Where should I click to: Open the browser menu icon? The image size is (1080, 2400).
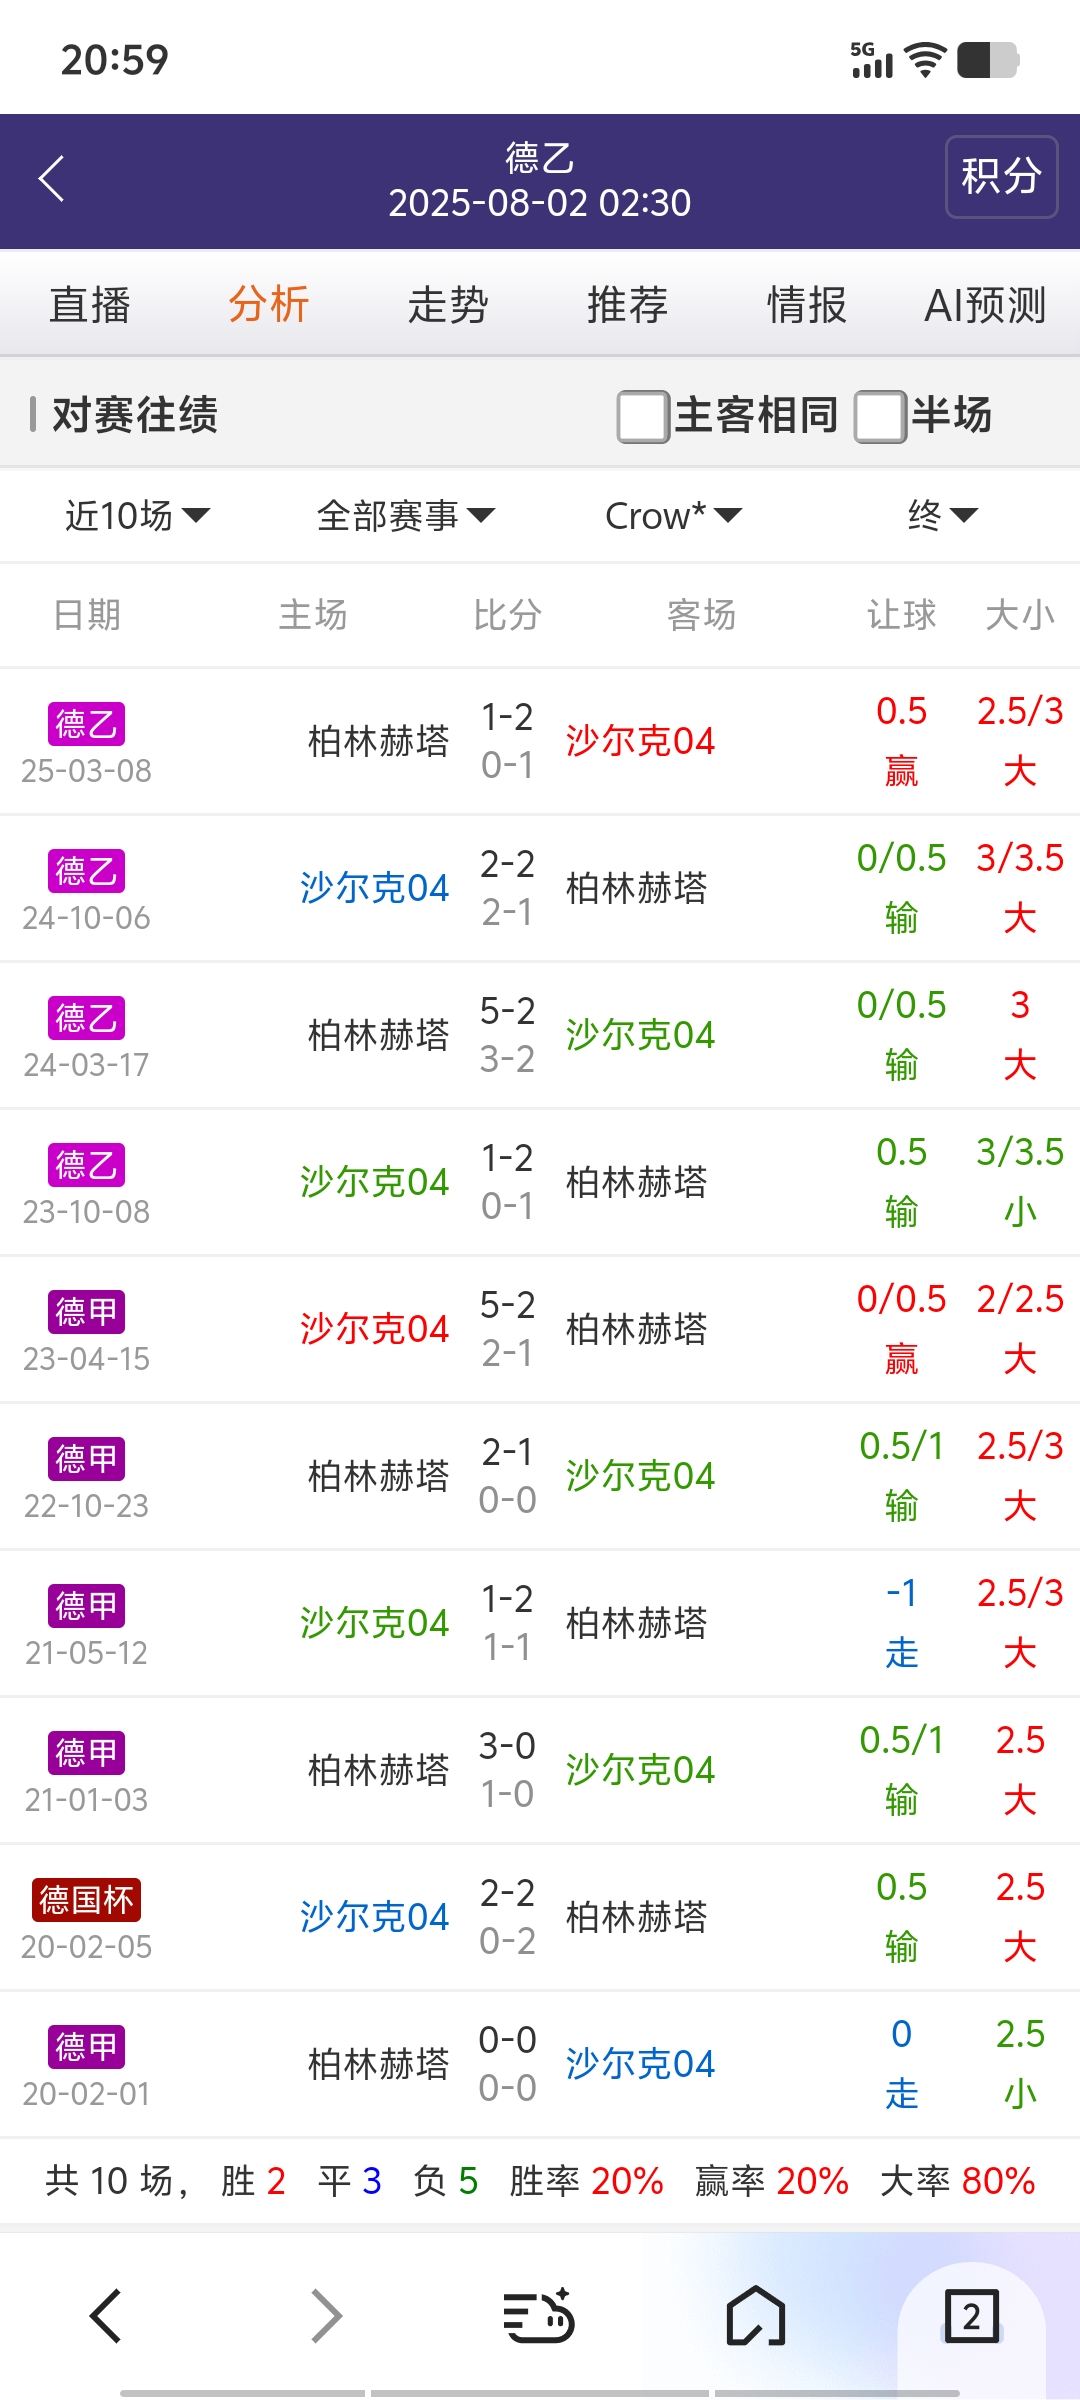pos(538,2315)
